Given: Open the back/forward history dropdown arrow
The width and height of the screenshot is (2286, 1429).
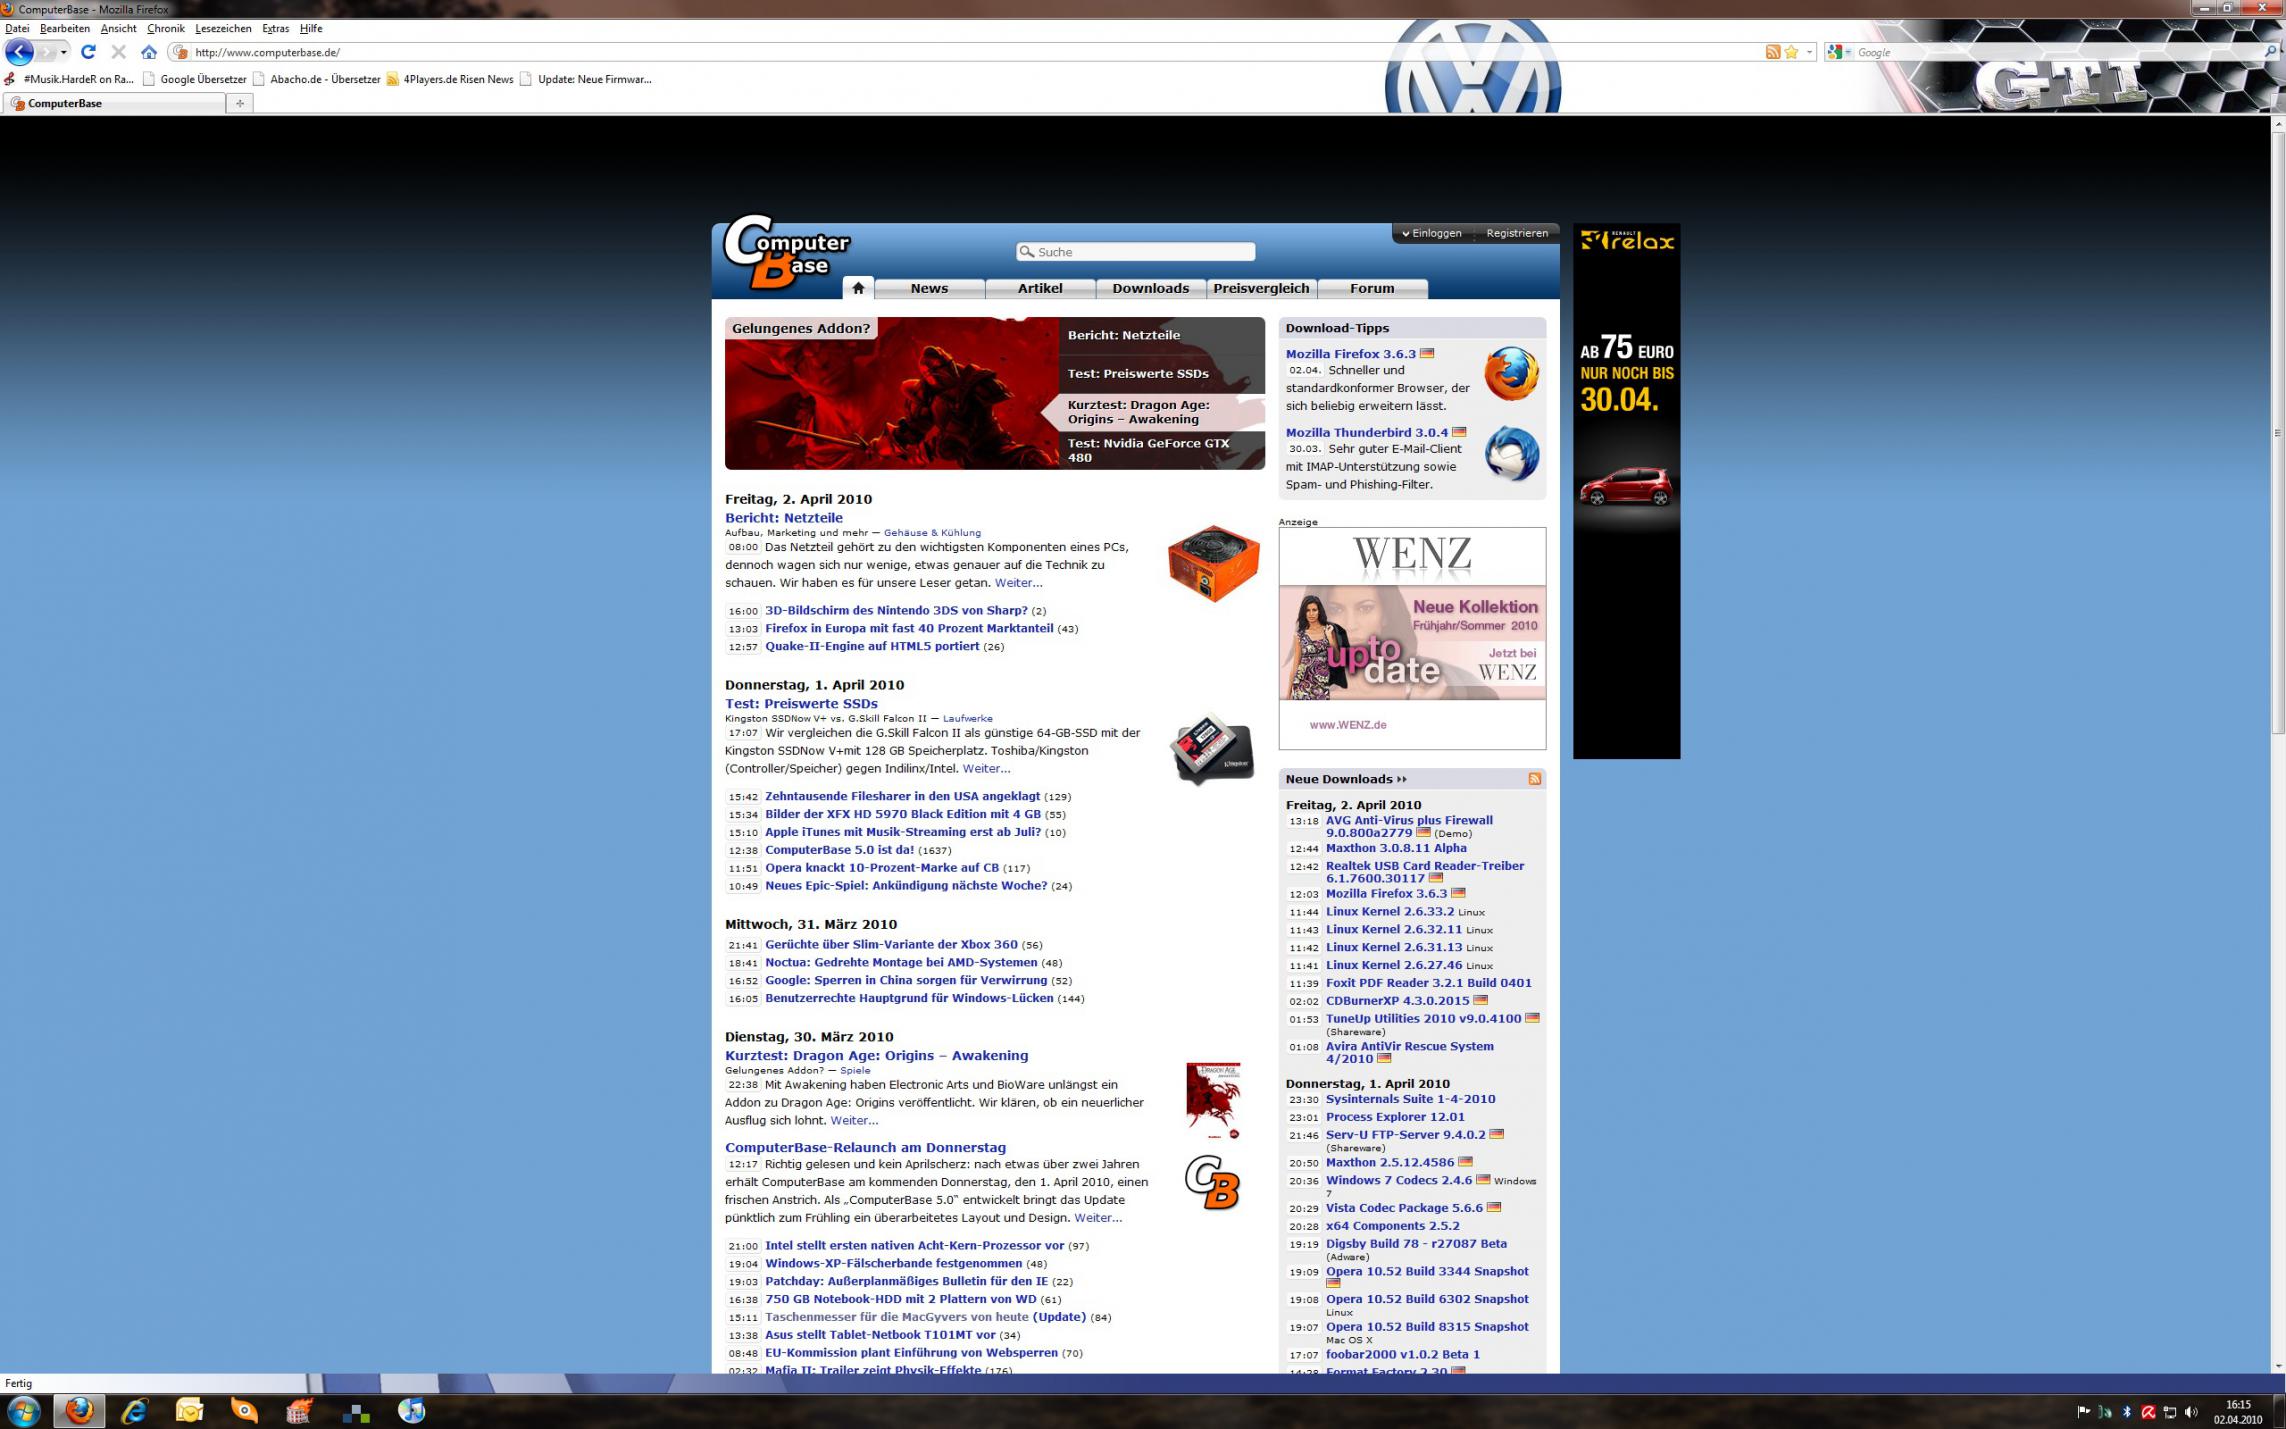Looking at the screenshot, I should pyautogui.click(x=64, y=52).
